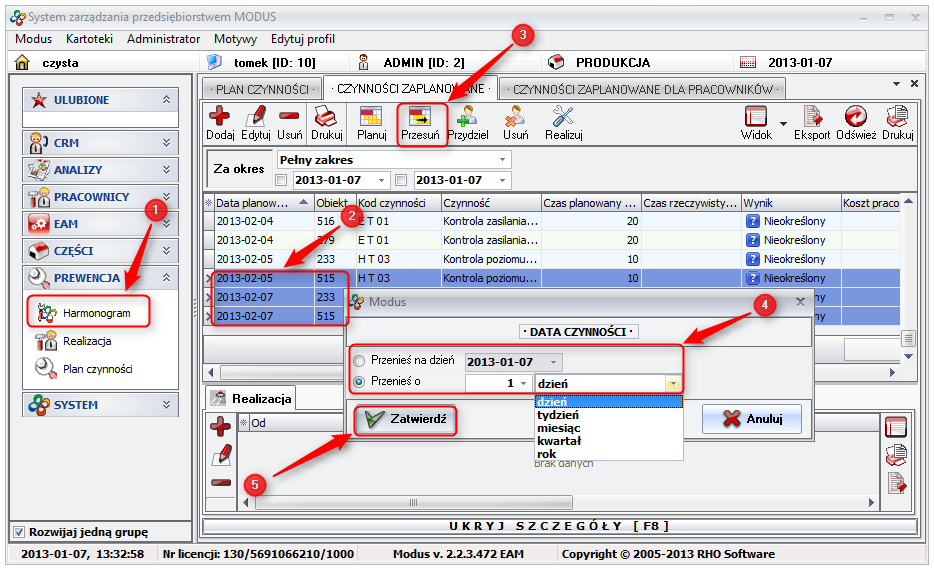The height and width of the screenshot is (570, 934).
Task: Select the 'Przenieś na dzień' radio button
Action: [359, 362]
